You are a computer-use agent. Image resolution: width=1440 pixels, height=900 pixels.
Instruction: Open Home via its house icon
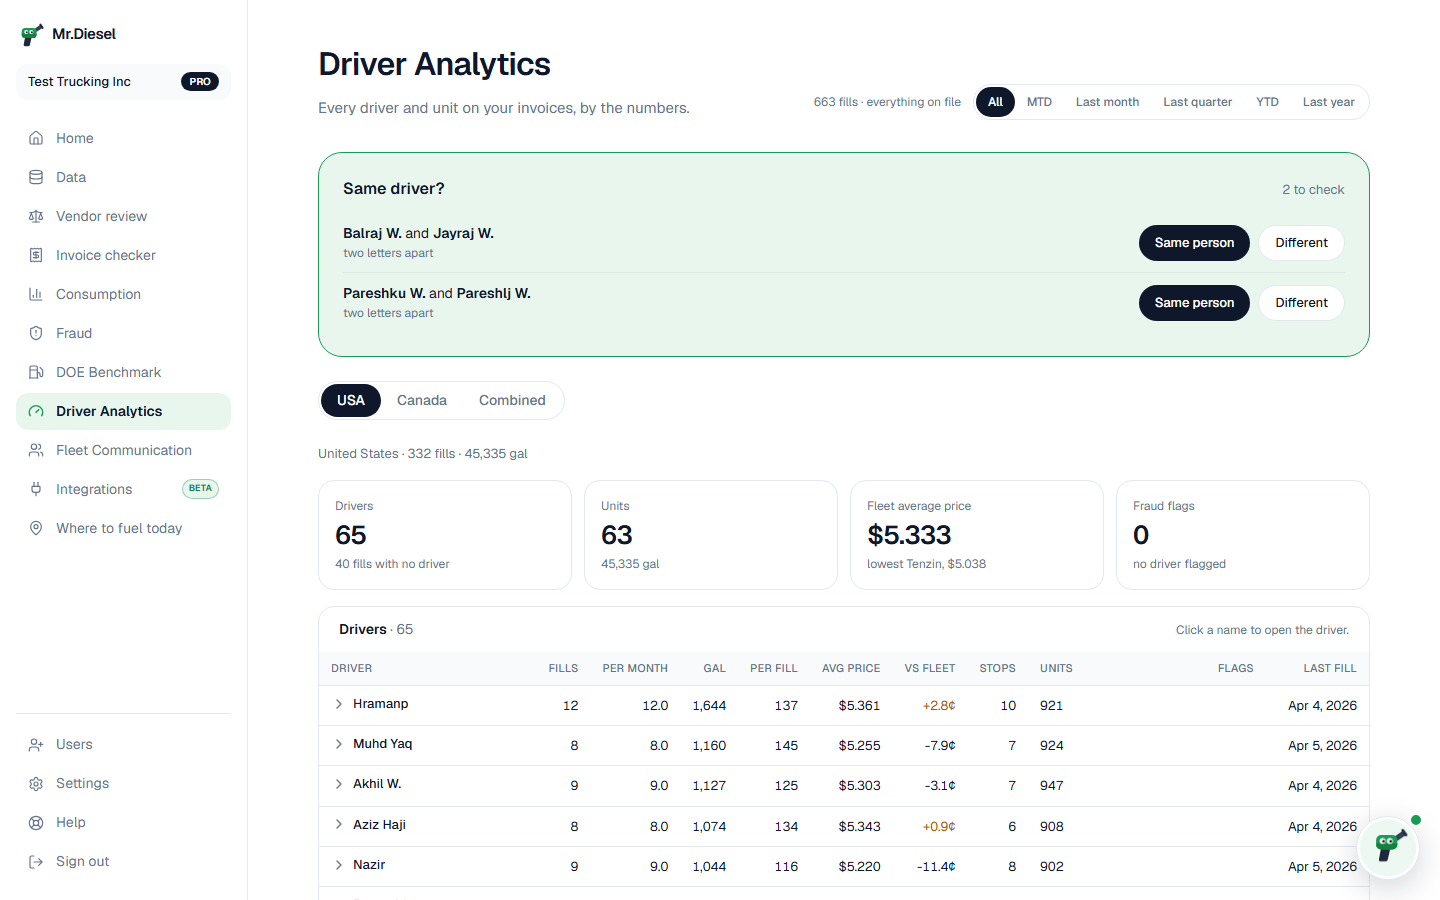point(36,138)
